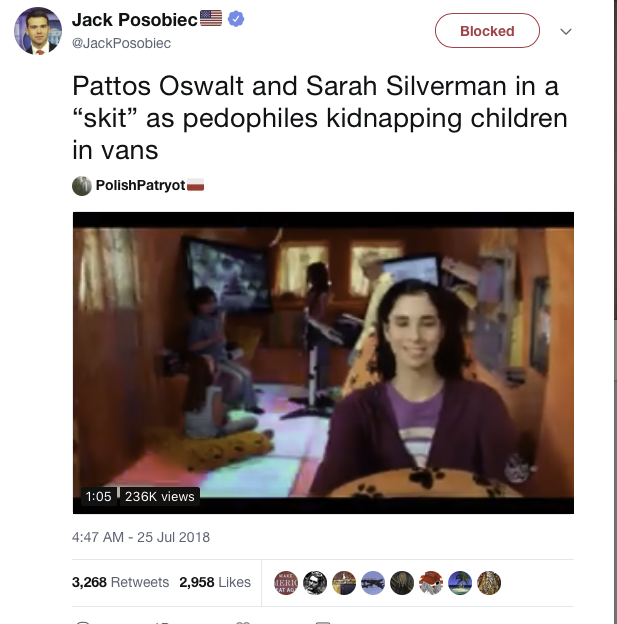Screen dimensions: 617x624
Task: Open the Make America Great Again liker avatar
Action: [x=286, y=583]
